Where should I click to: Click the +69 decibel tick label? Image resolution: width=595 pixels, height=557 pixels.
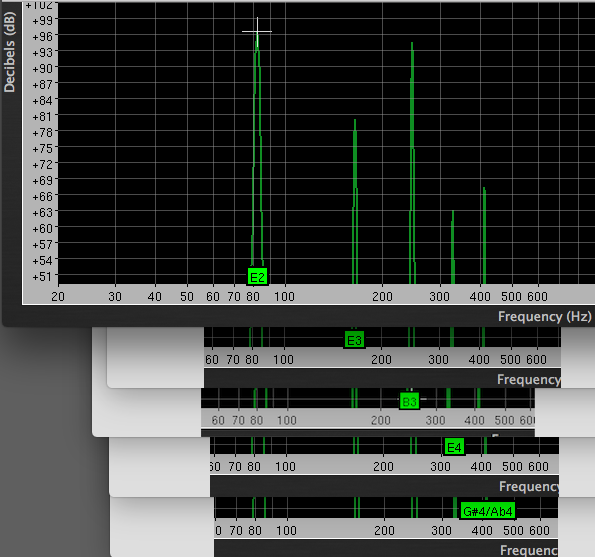pos(42,180)
